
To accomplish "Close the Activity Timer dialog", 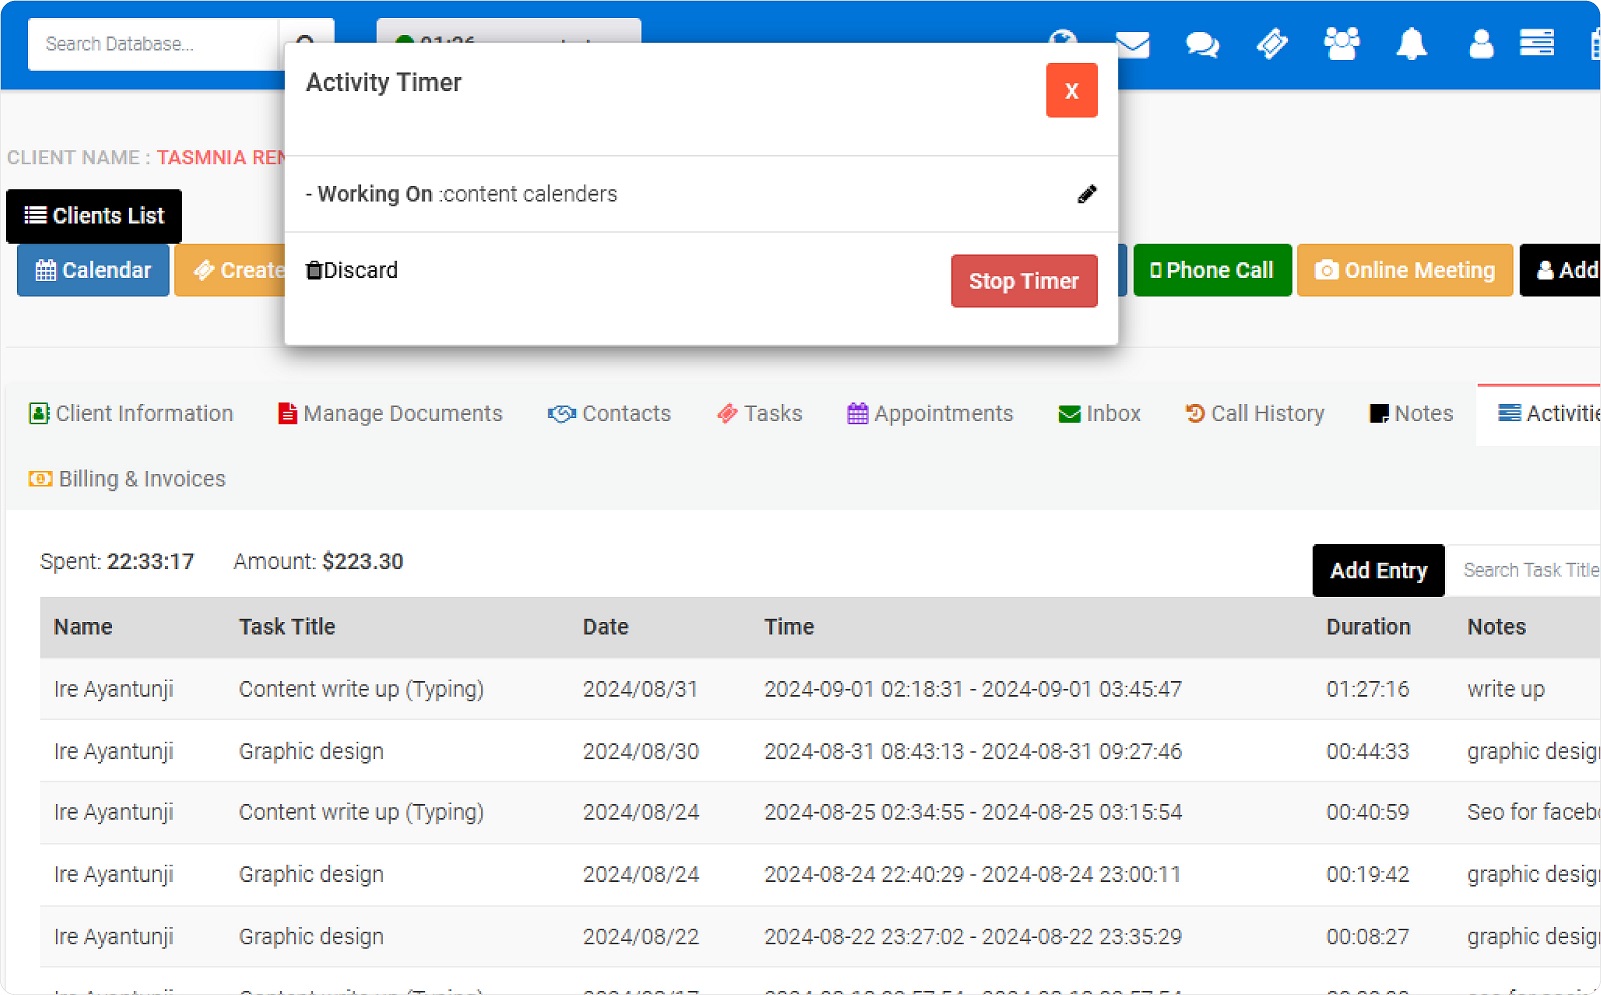I will tap(1071, 90).
